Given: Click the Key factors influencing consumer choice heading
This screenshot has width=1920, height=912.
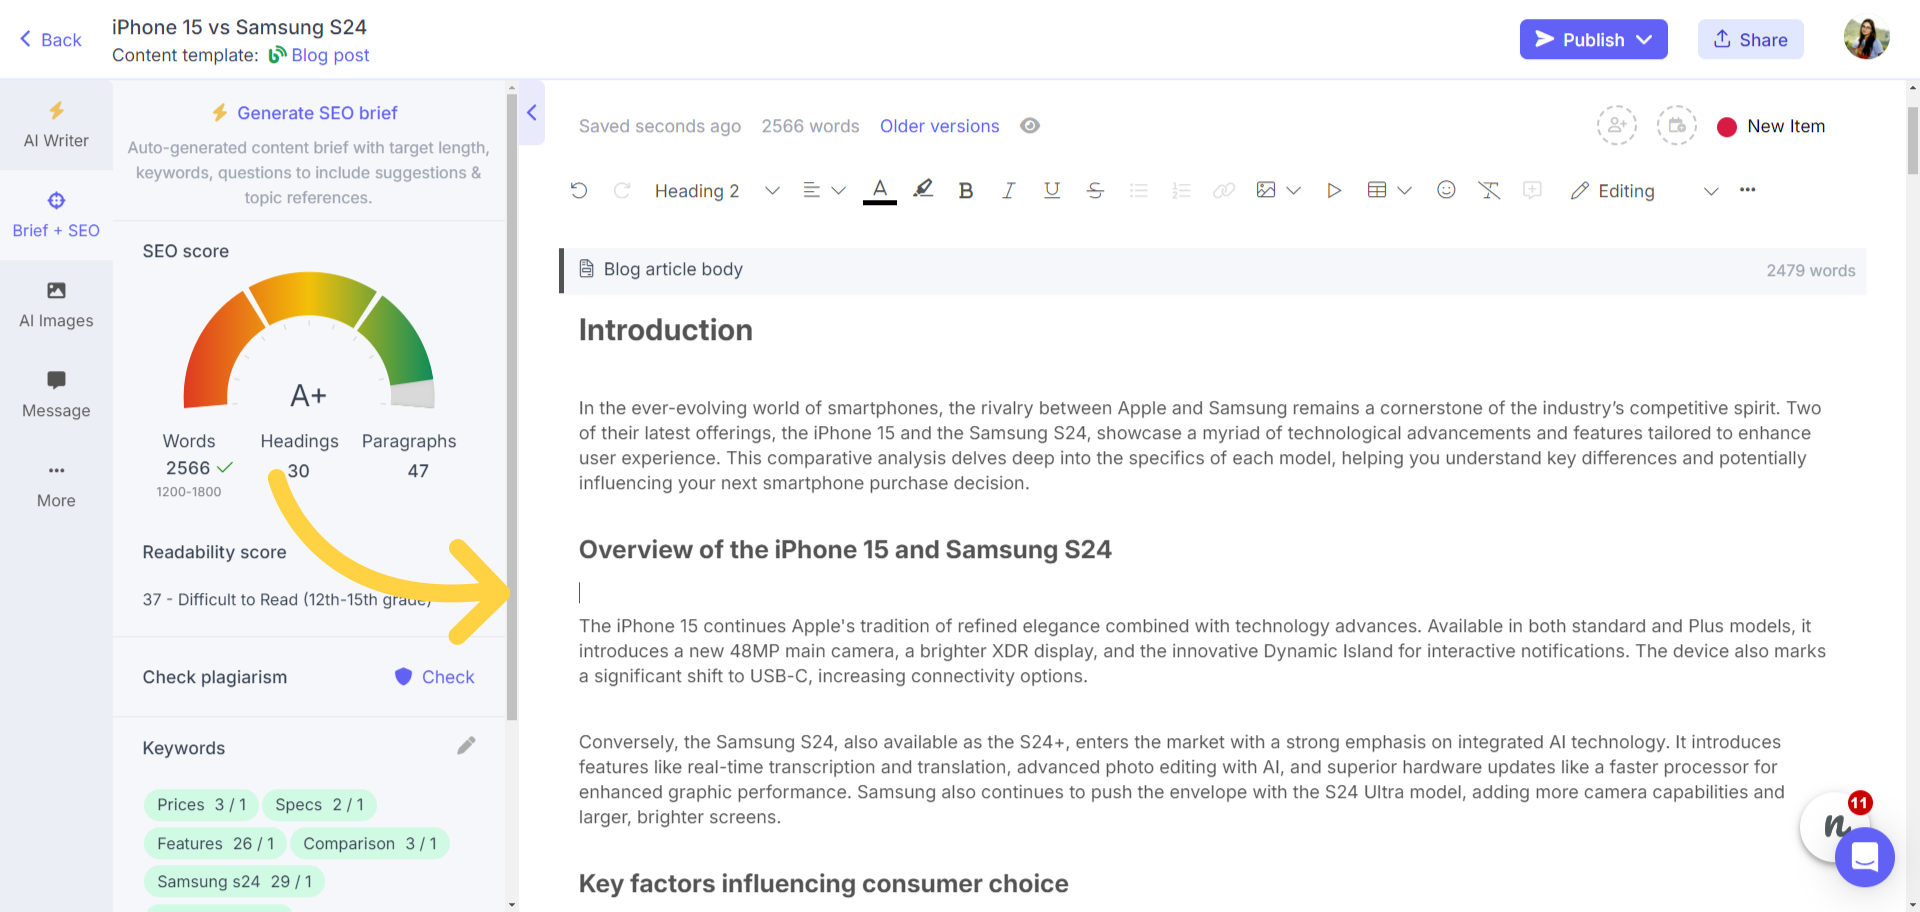Looking at the screenshot, I should [823, 884].
